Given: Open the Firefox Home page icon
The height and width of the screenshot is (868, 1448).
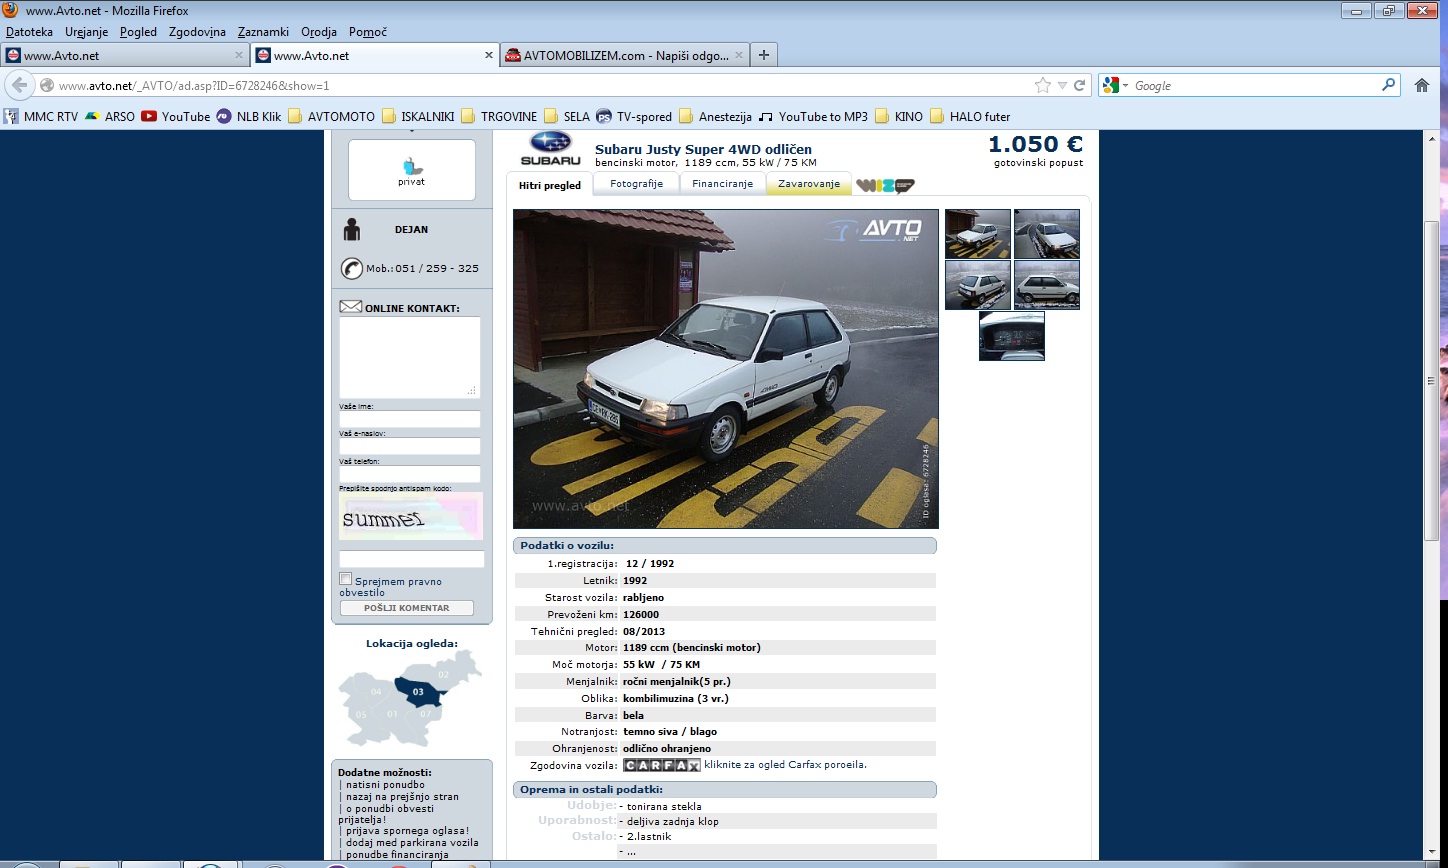Looking at the screenshot, I should pos(1421,85).
